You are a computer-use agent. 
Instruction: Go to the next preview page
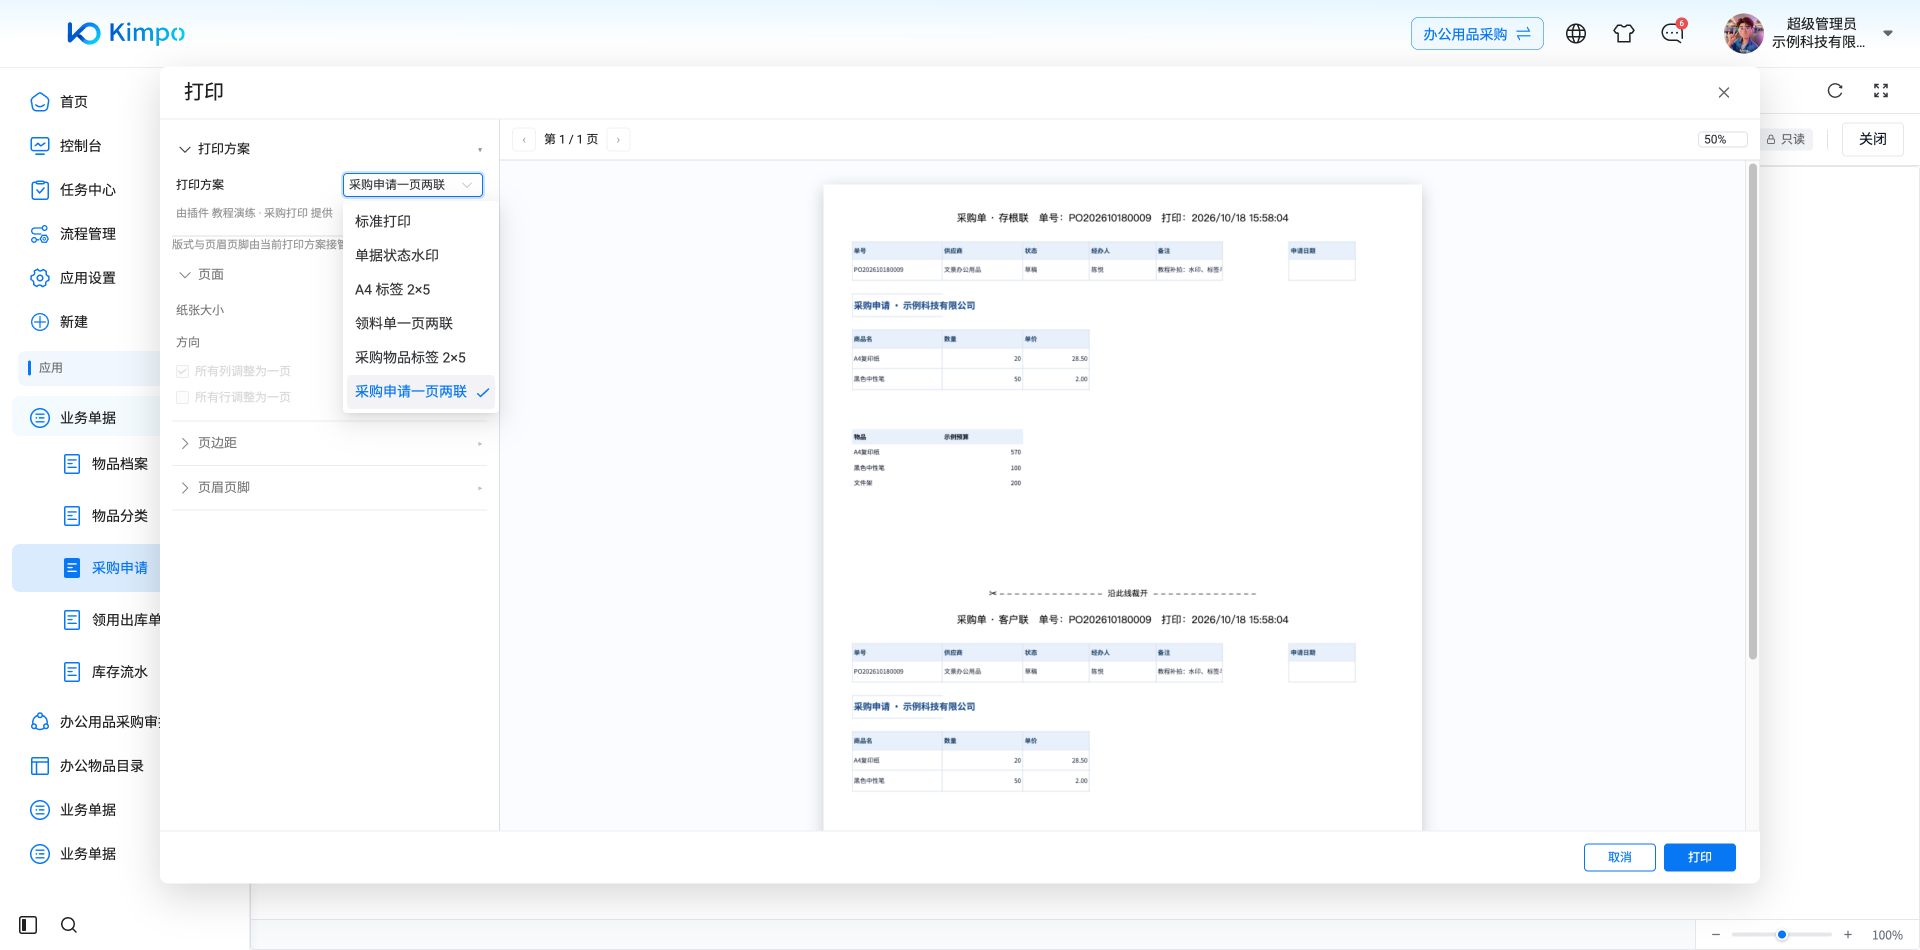tap(618, 140)
